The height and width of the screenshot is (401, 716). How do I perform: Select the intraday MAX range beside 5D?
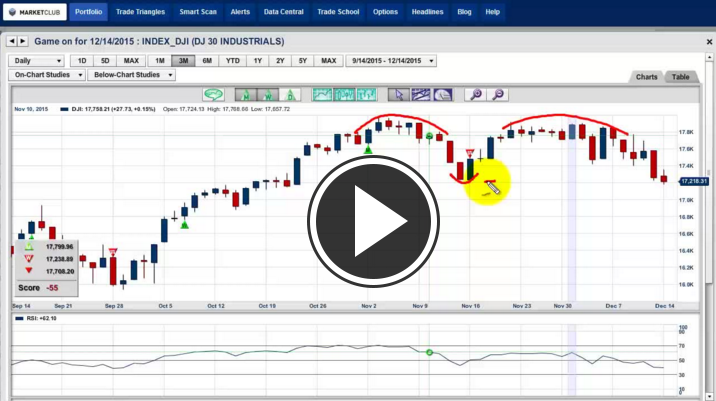tap(131, 61)
